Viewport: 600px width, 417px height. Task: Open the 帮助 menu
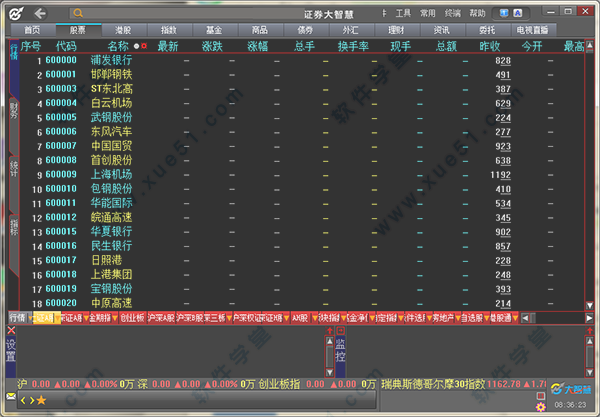[x=478, y=13]
